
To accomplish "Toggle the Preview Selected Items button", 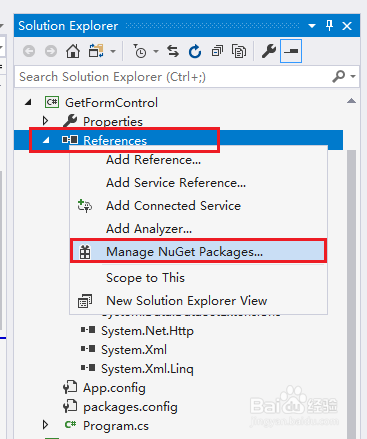I will [291, 51].
